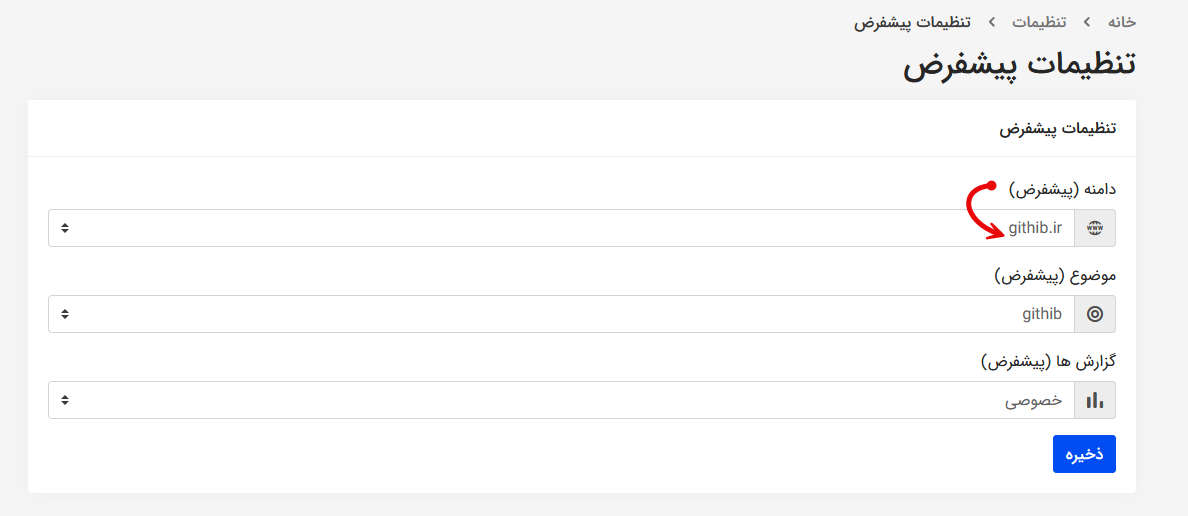Click the www globe icon beside domain field
This screenshot has width=1188, height=516.
[1095, 228]
